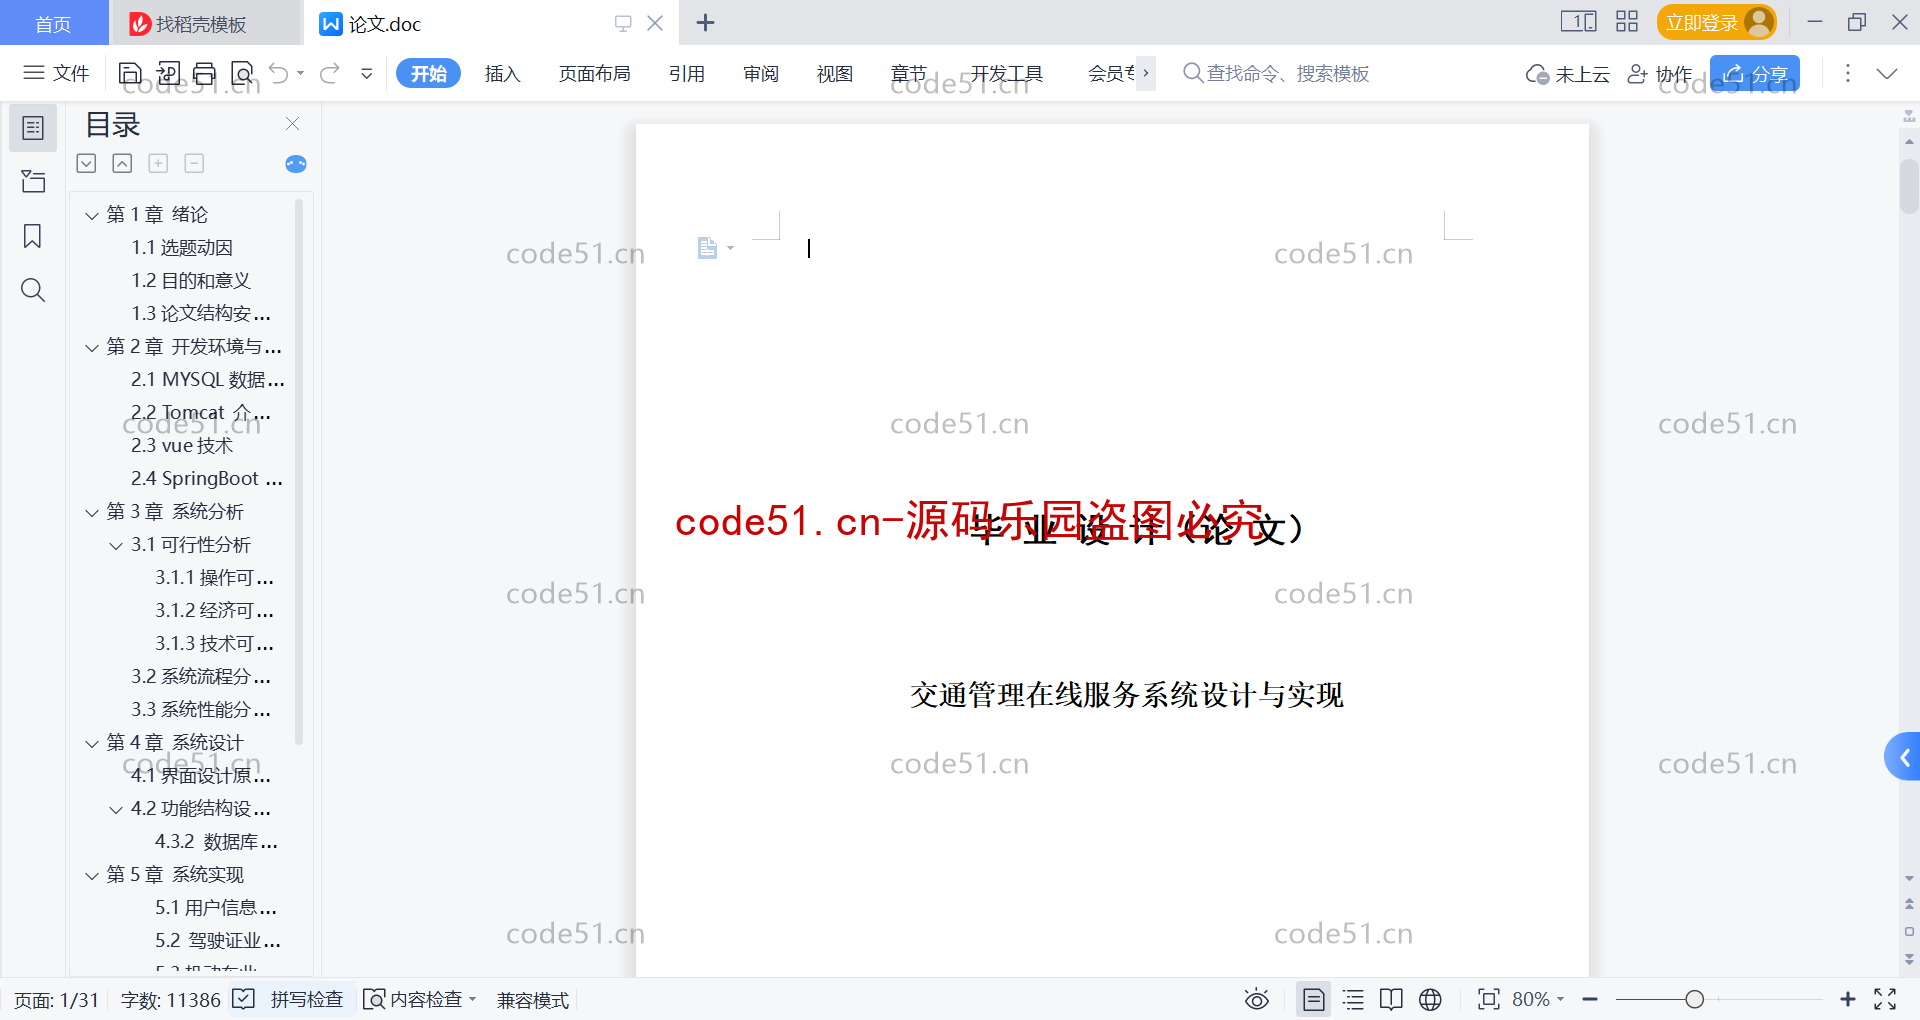
Task: Select the 视图 ribbon tab
Action: tap(835, 73)
